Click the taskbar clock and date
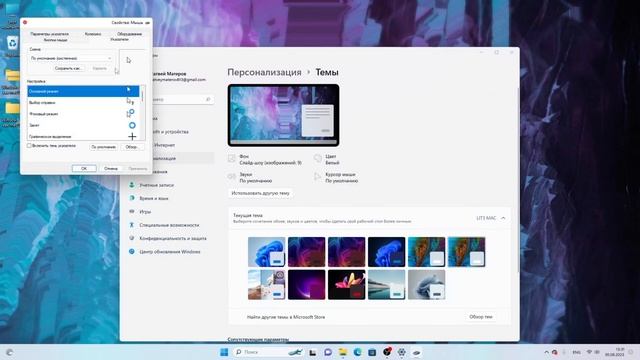640x360 pixels. point(615,352)
